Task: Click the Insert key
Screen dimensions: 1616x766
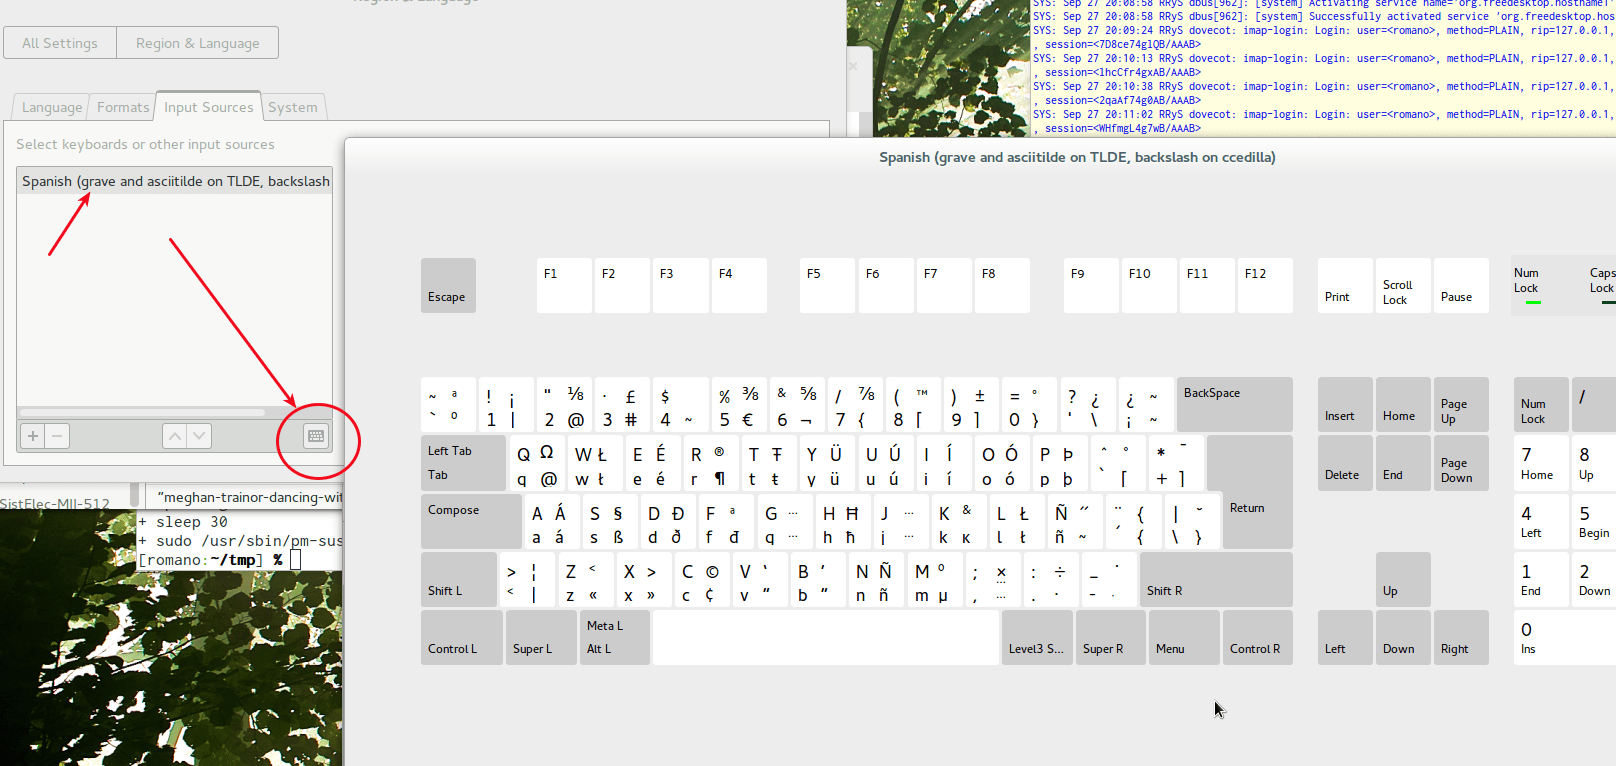Action: click(1345, 404)
